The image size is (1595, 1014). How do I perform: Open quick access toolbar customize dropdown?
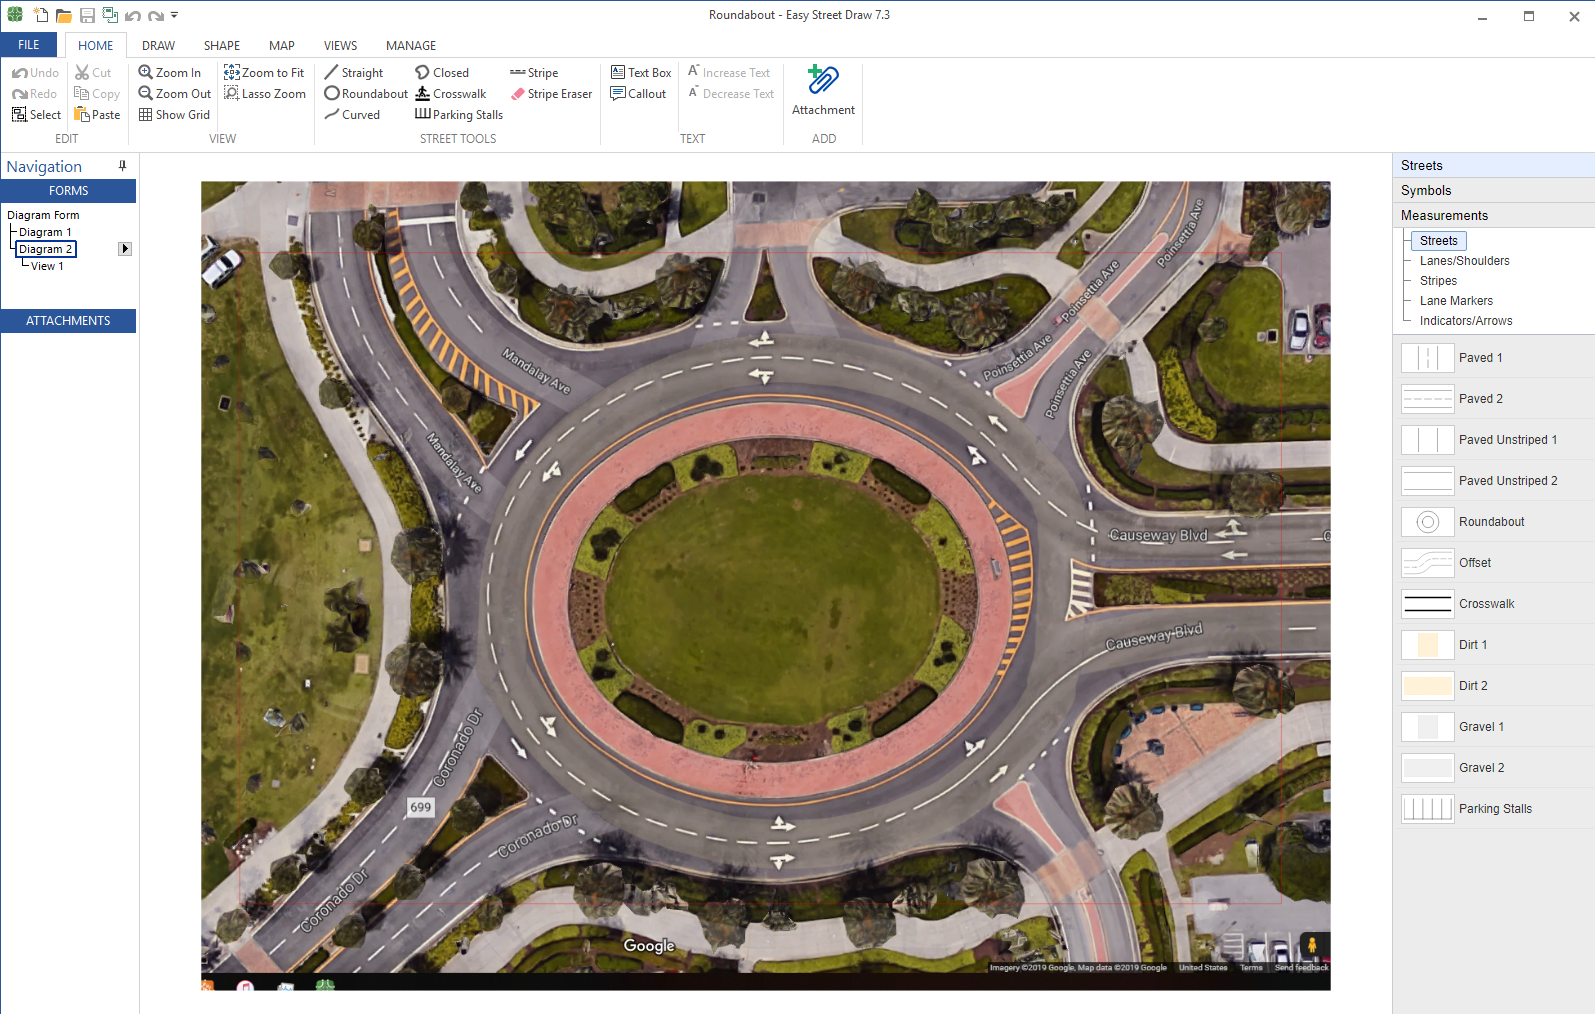[174, 15]
